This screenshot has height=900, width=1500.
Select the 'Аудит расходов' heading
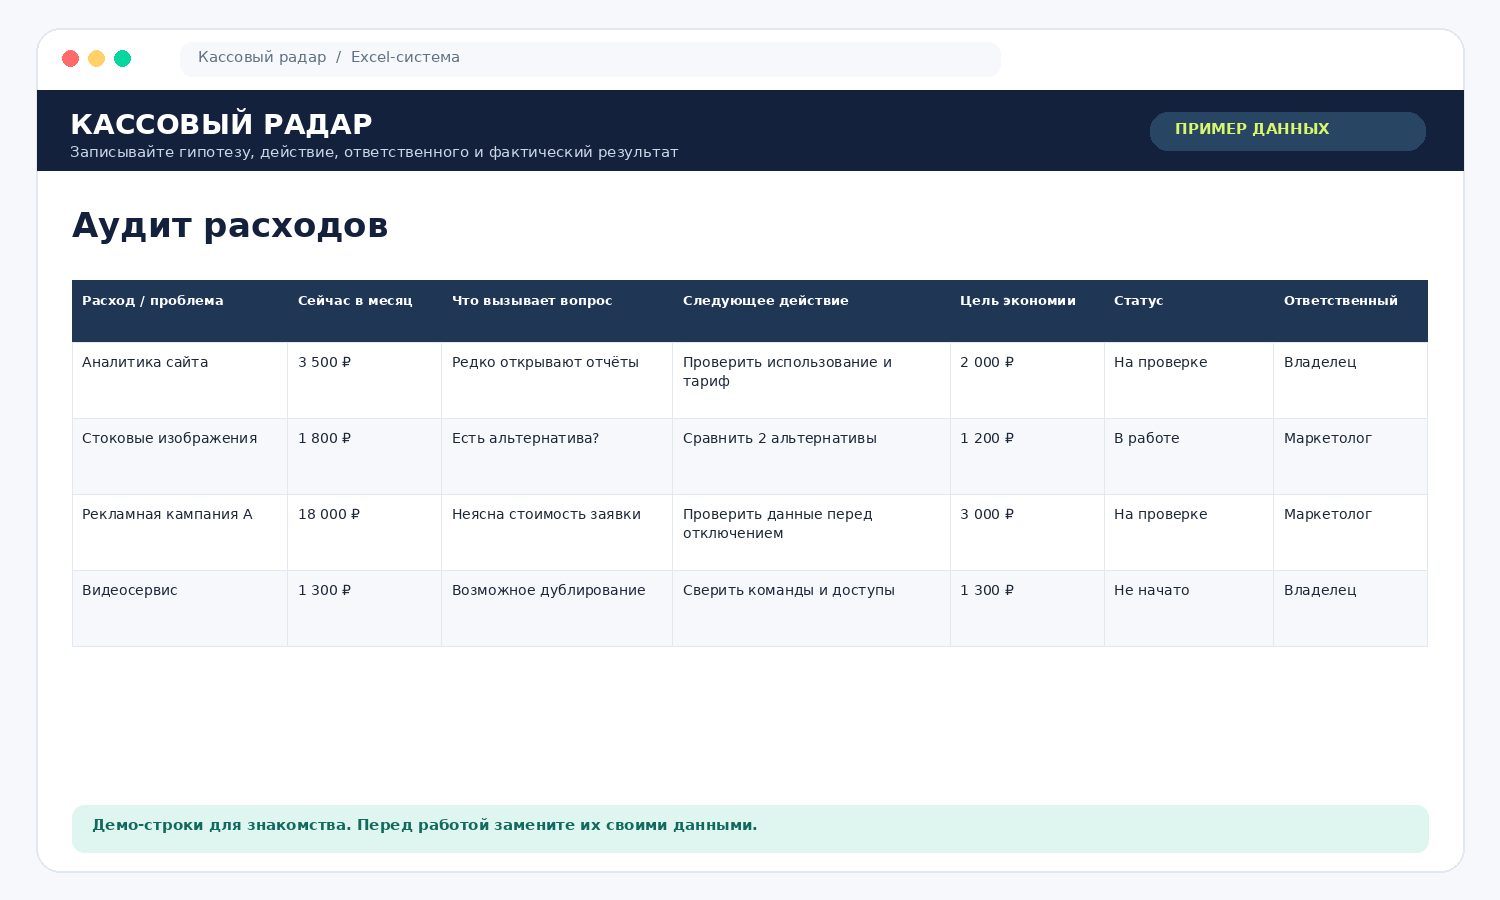[230, 226]
